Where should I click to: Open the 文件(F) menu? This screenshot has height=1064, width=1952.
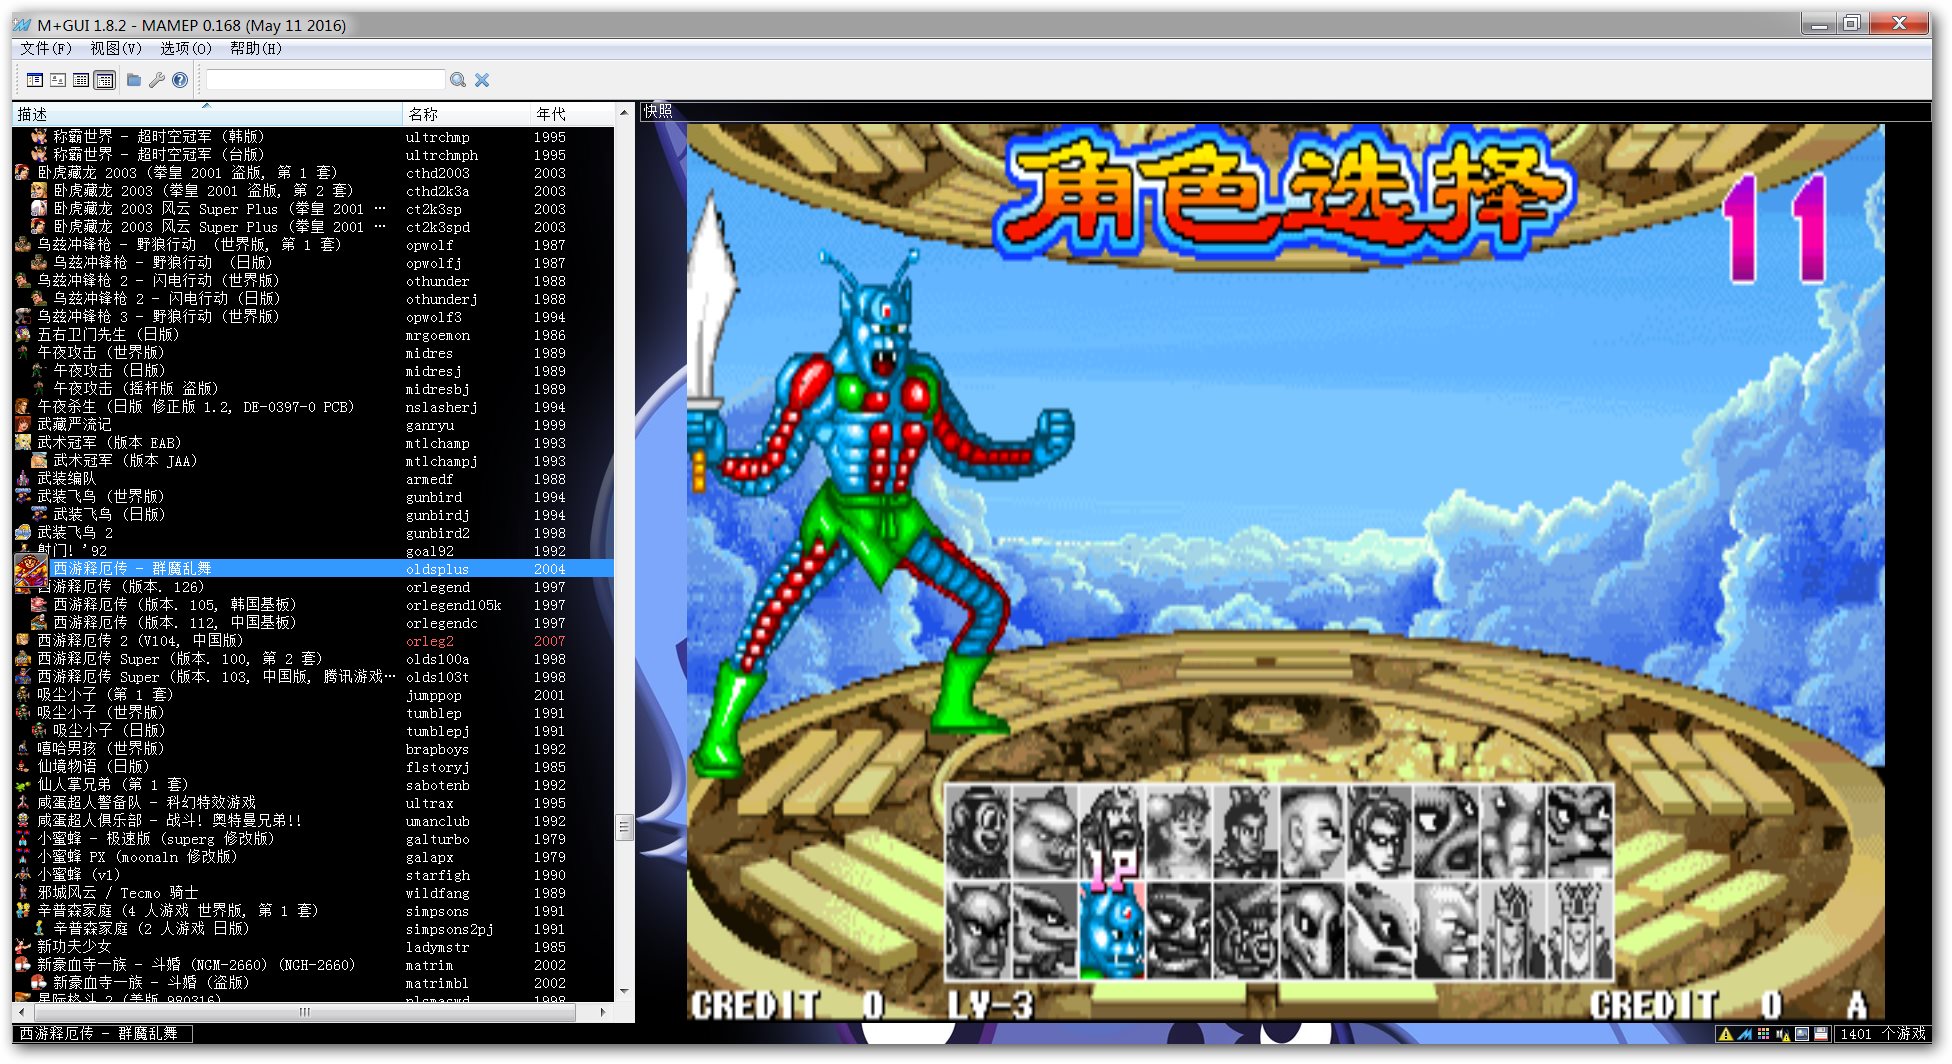pos(46,48)
